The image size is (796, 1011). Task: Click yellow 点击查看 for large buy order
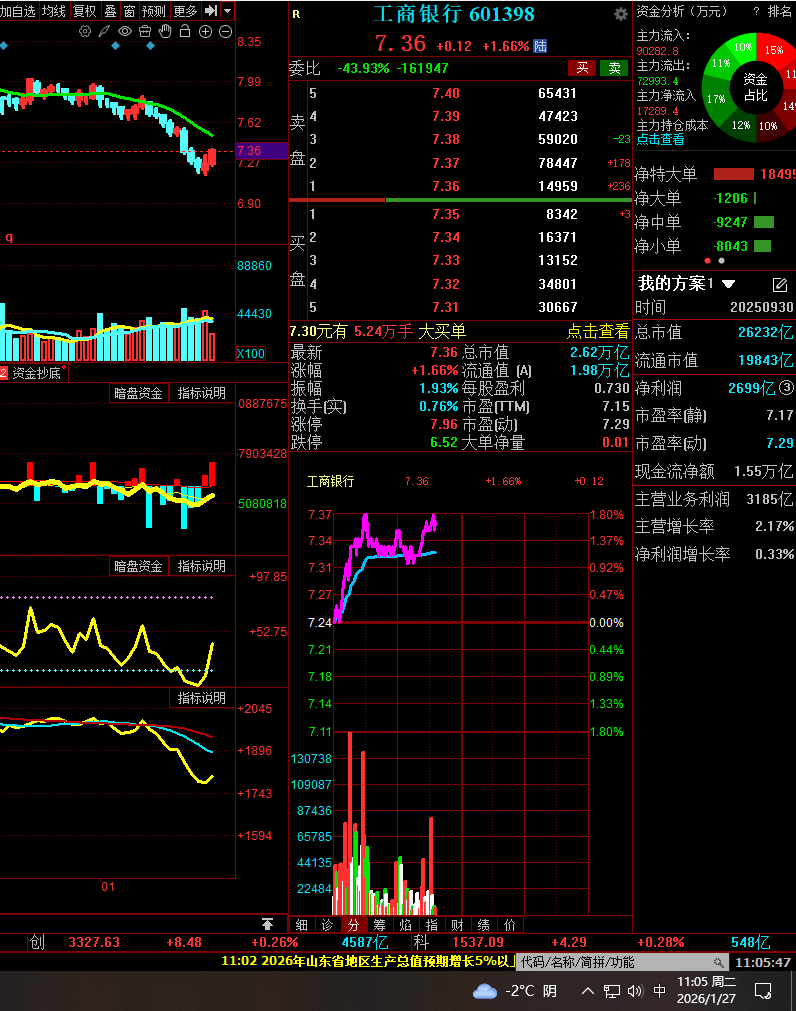597,331
